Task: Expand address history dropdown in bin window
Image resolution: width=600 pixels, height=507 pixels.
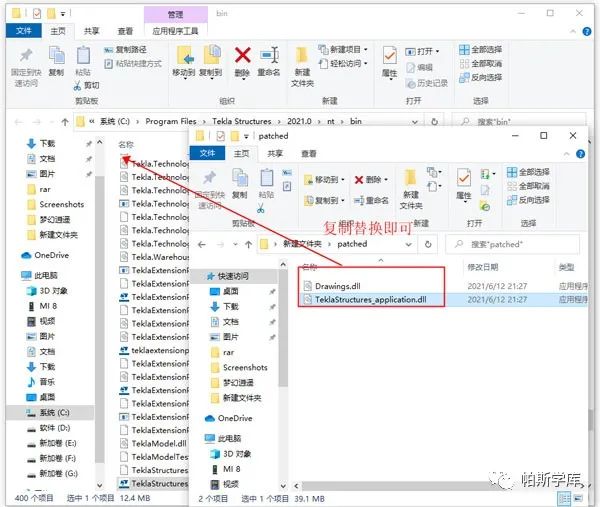Action: coord(415,122)
